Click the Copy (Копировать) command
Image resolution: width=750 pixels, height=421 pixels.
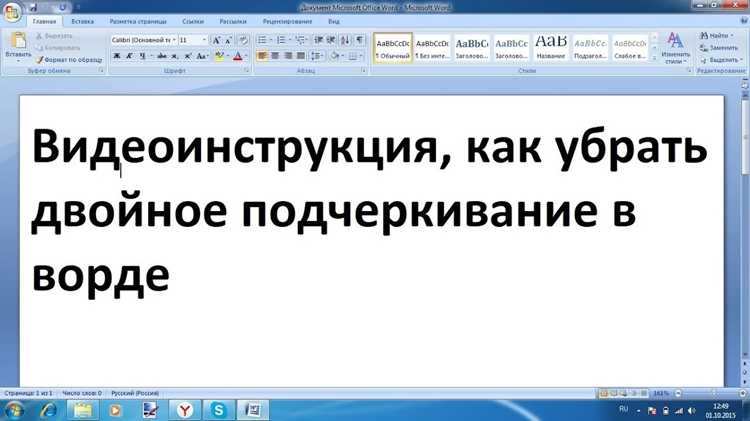click(x=58, y=48)
